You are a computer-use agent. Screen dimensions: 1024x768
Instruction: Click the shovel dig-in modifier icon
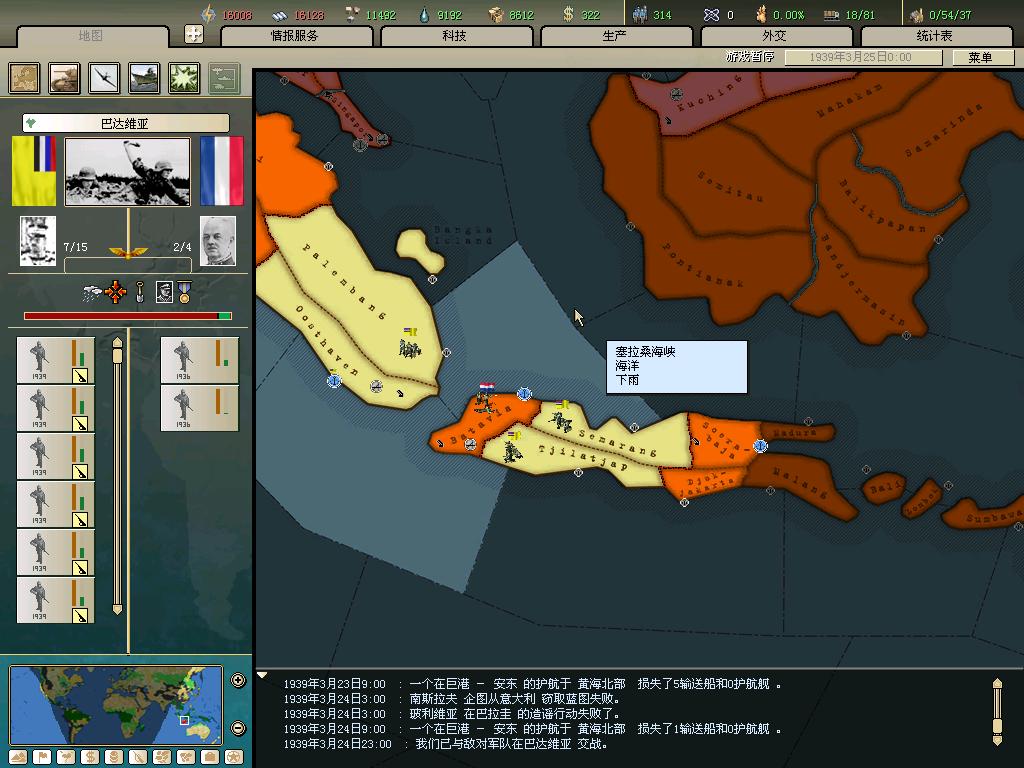click(139, 292)
